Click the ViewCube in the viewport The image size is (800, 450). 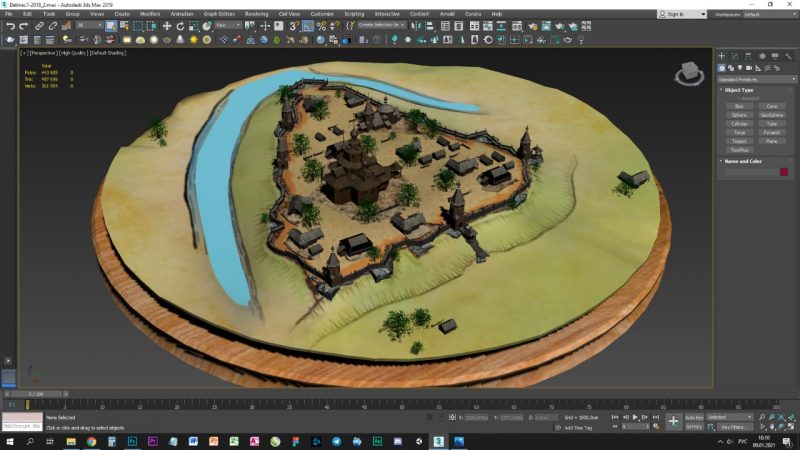(688, 73)
